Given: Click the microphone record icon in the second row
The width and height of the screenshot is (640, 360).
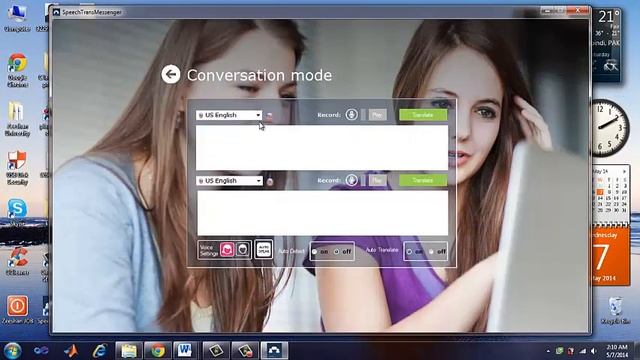Looking at the screenshot, I should 351,180.
